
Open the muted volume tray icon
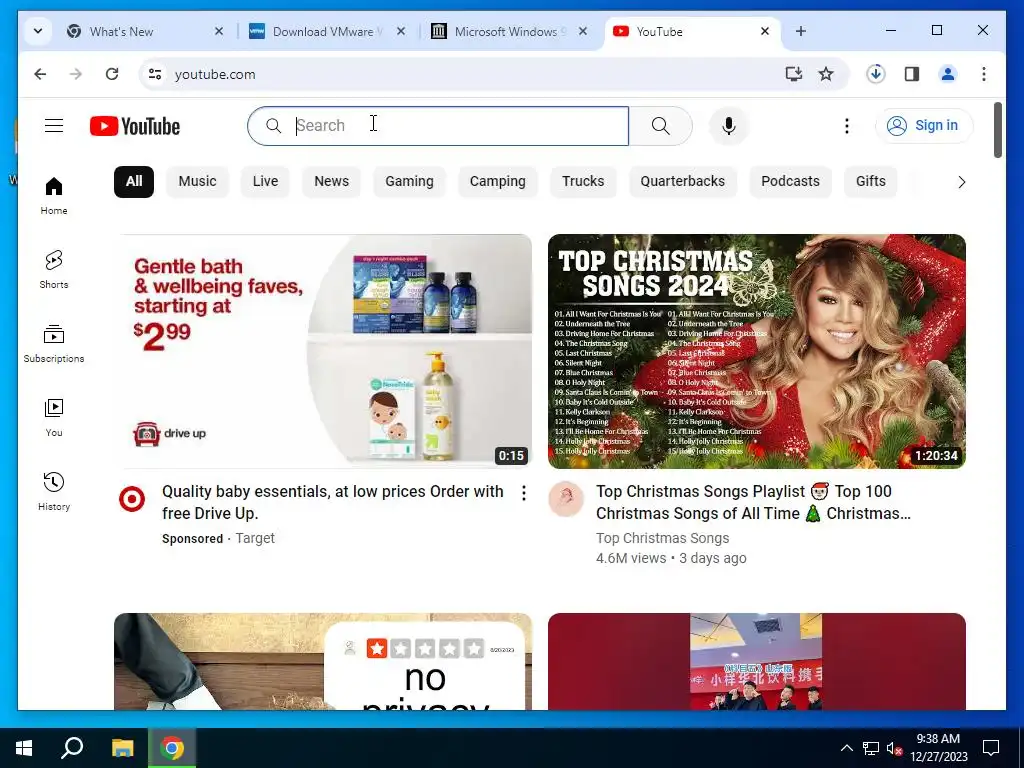(x=894, y=748)
